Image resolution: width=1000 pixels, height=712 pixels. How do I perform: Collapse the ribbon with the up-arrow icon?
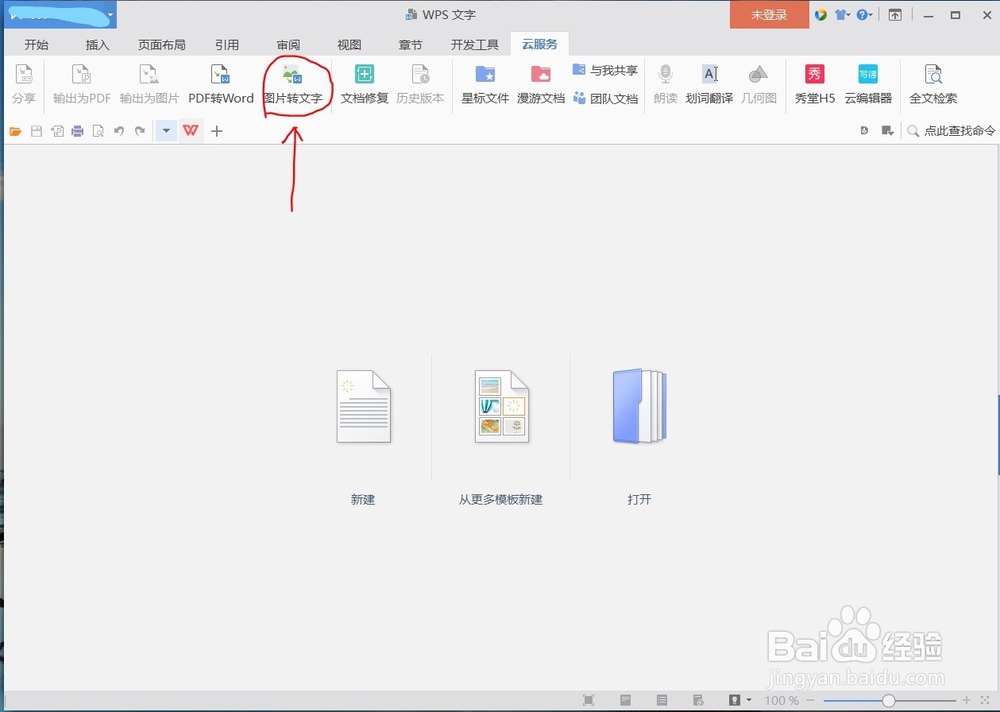(x=895, y=15)
